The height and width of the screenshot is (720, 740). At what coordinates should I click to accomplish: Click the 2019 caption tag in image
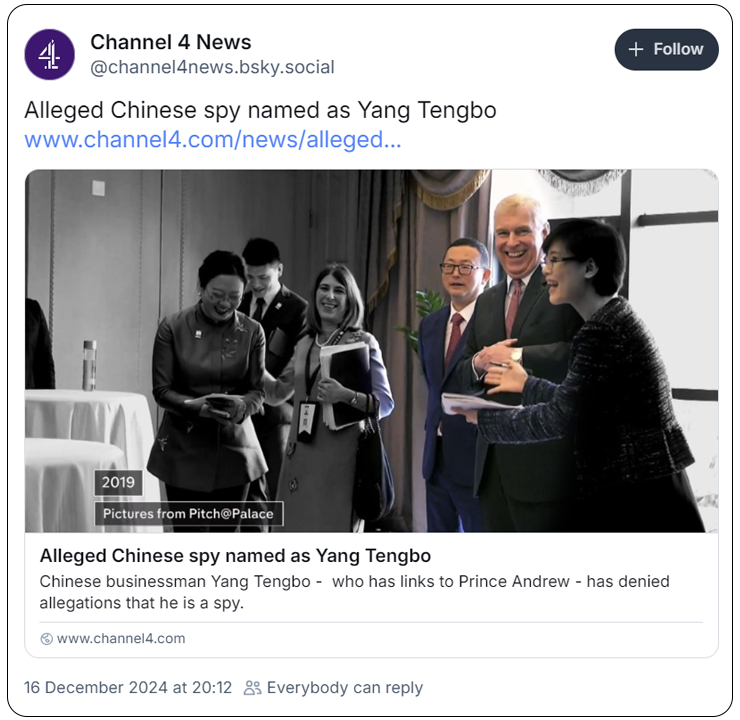coord(118,482)
